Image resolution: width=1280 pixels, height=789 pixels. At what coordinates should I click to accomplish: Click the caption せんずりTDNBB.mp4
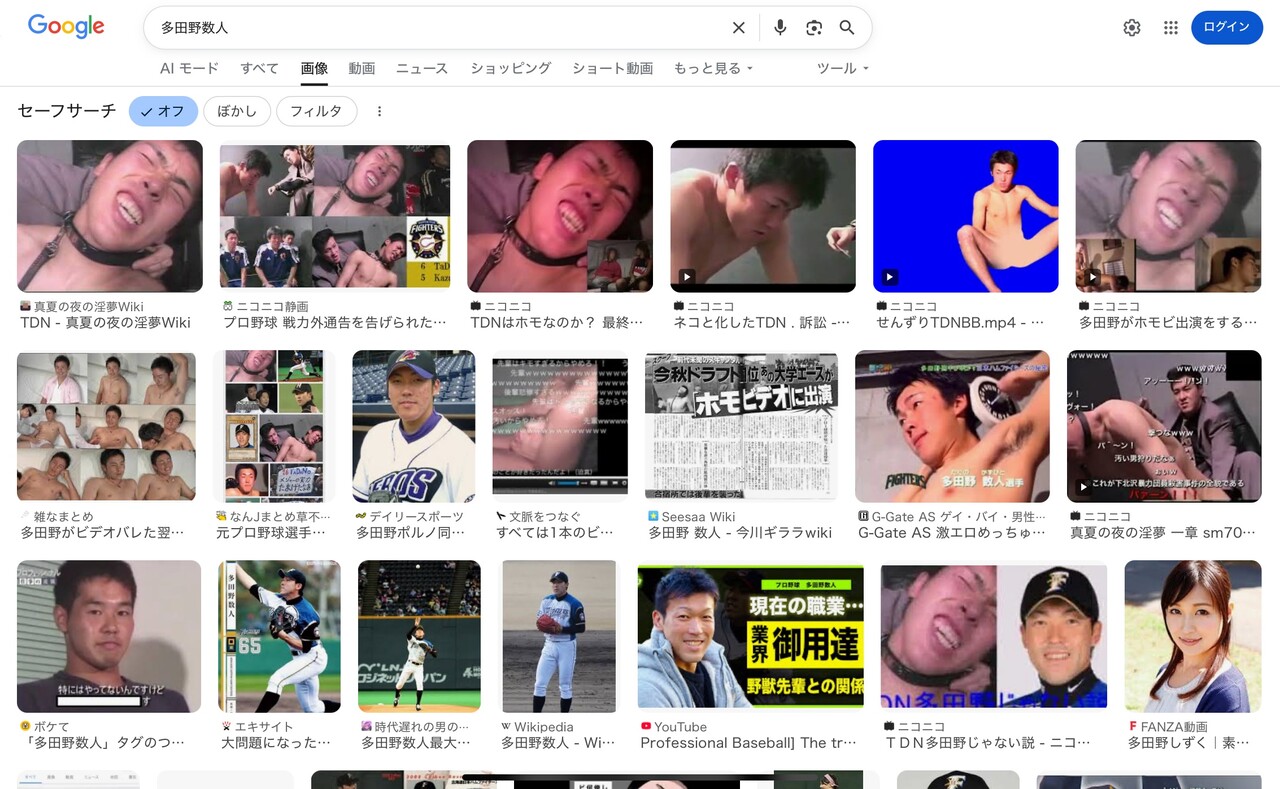961,323
